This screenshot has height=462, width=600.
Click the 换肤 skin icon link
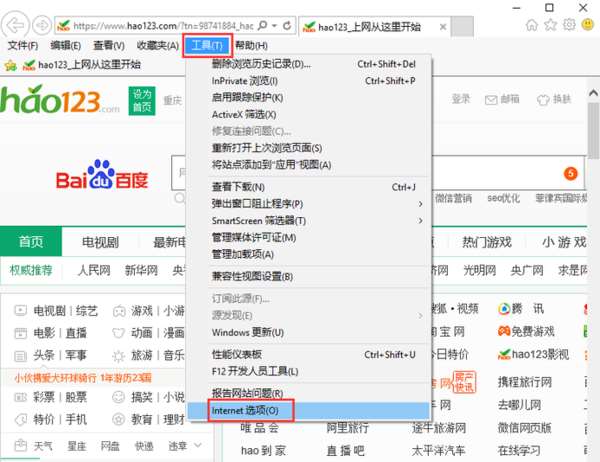click(554, 100)
